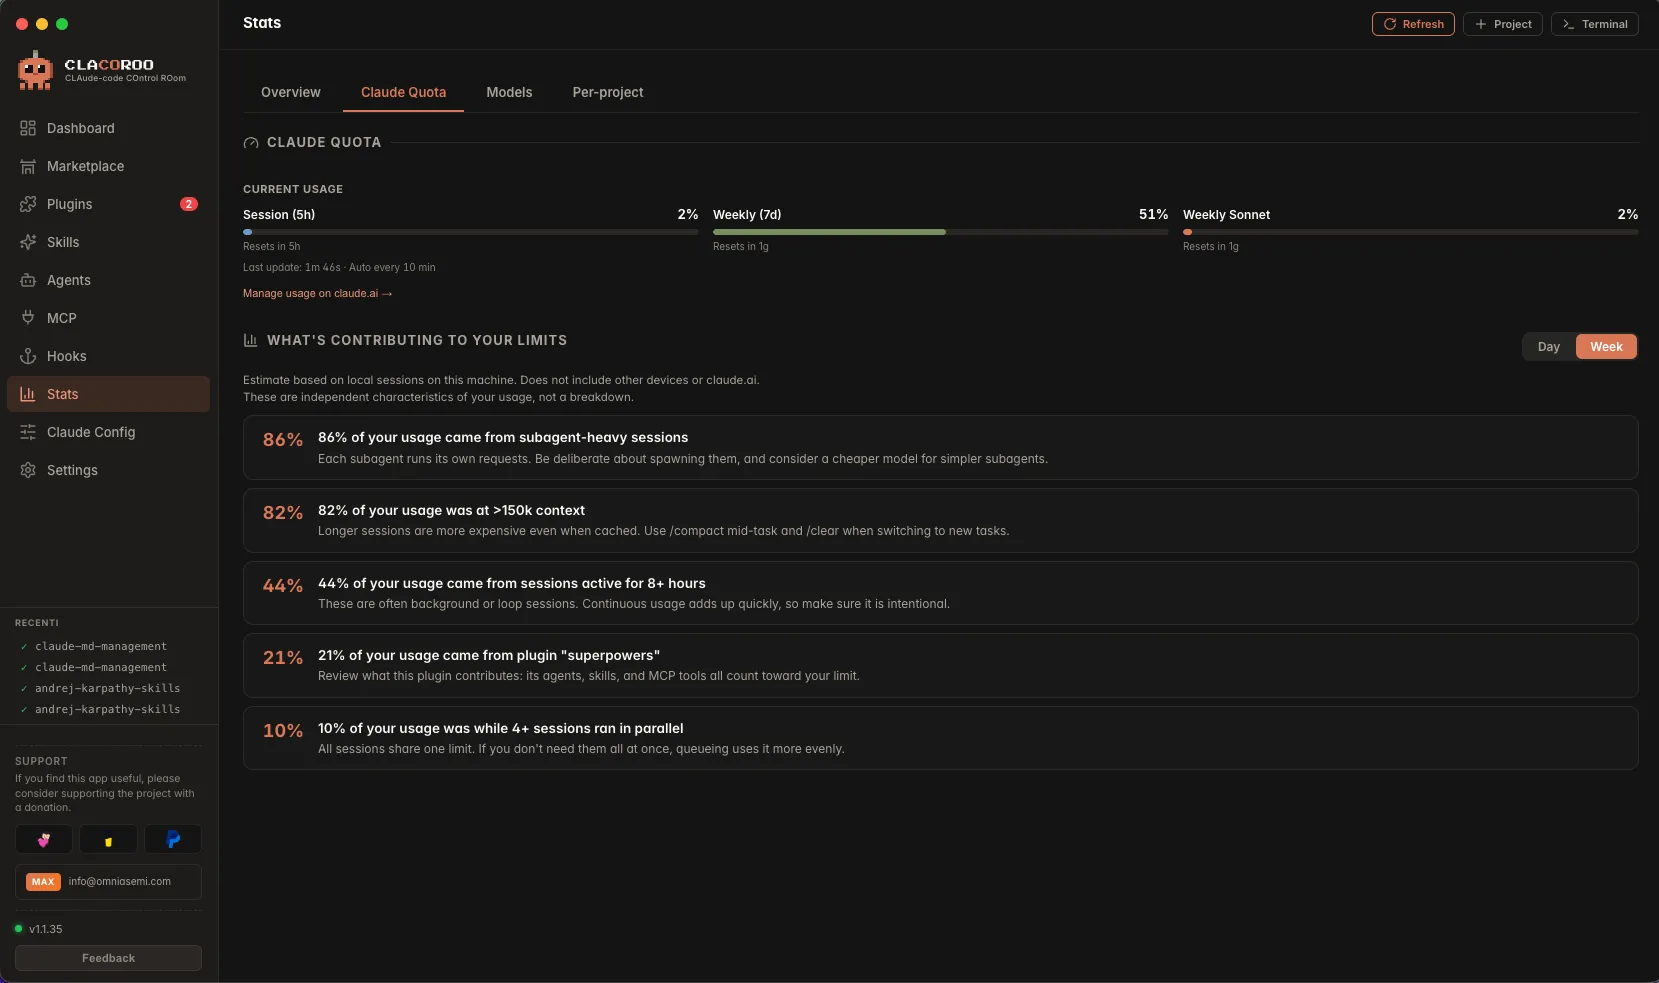
Task: Open the Marketplace storefront icon
Action: pos(28,166)
